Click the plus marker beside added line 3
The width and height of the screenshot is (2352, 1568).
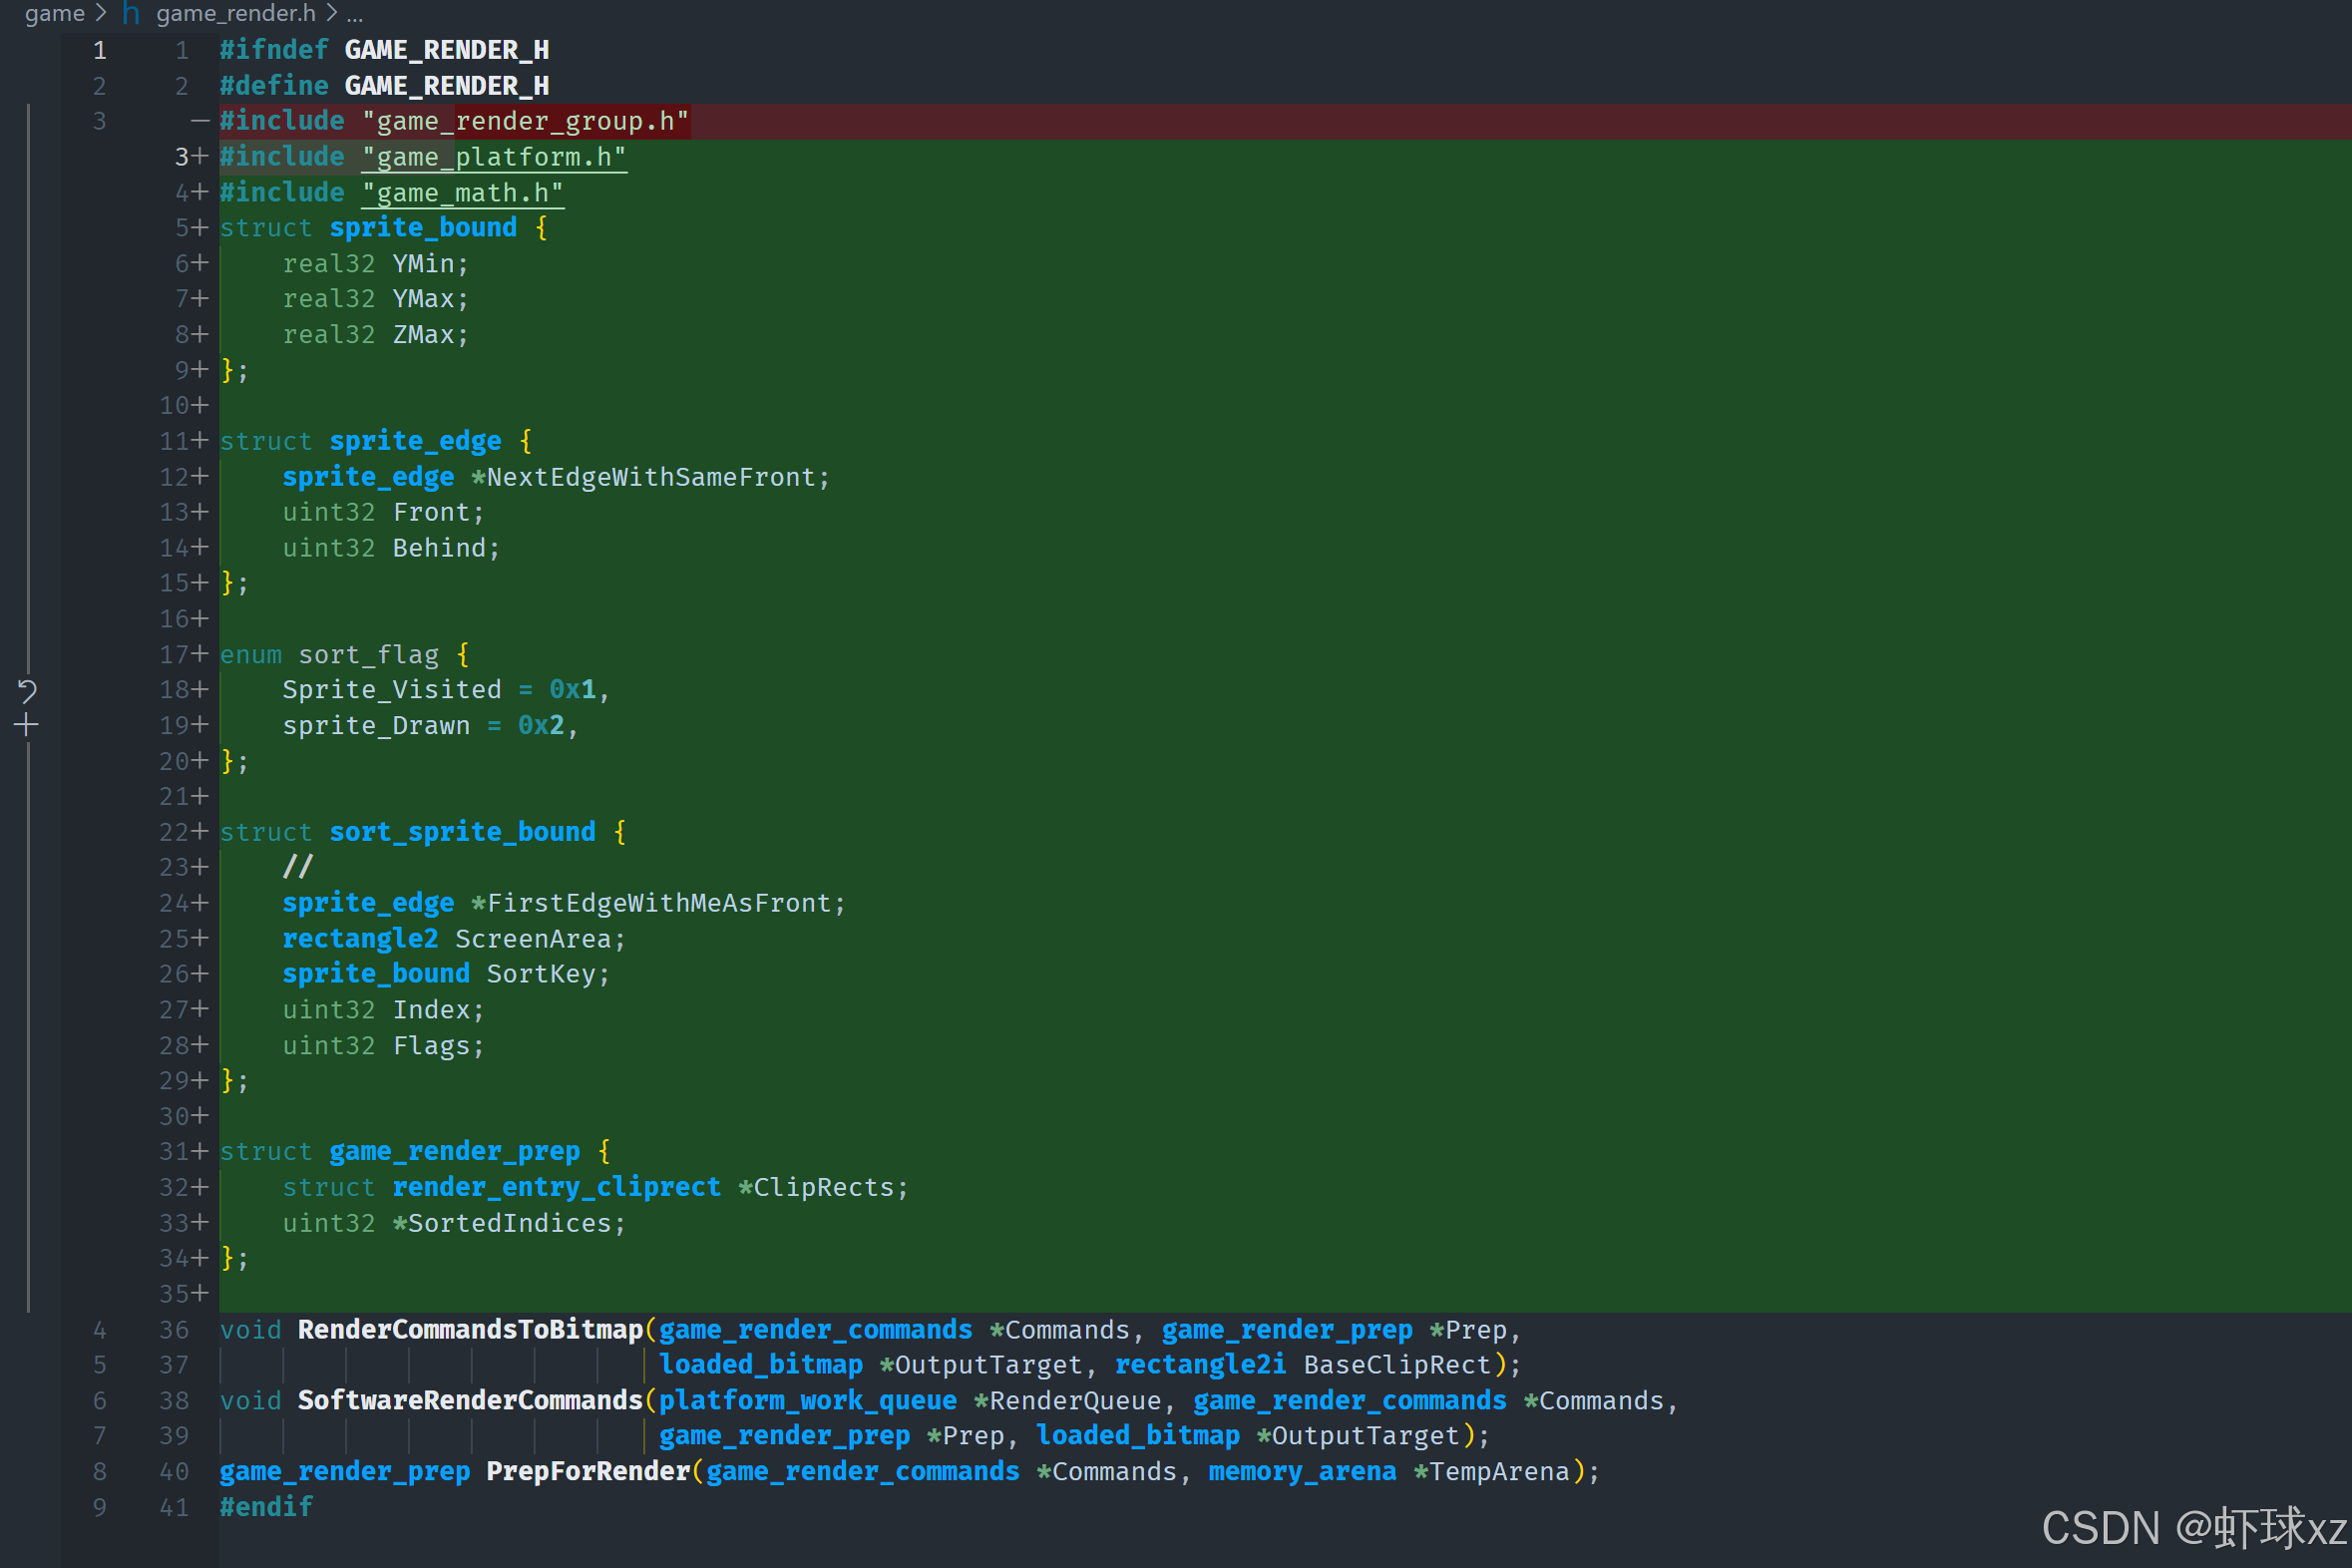click(x=199, y=157)
